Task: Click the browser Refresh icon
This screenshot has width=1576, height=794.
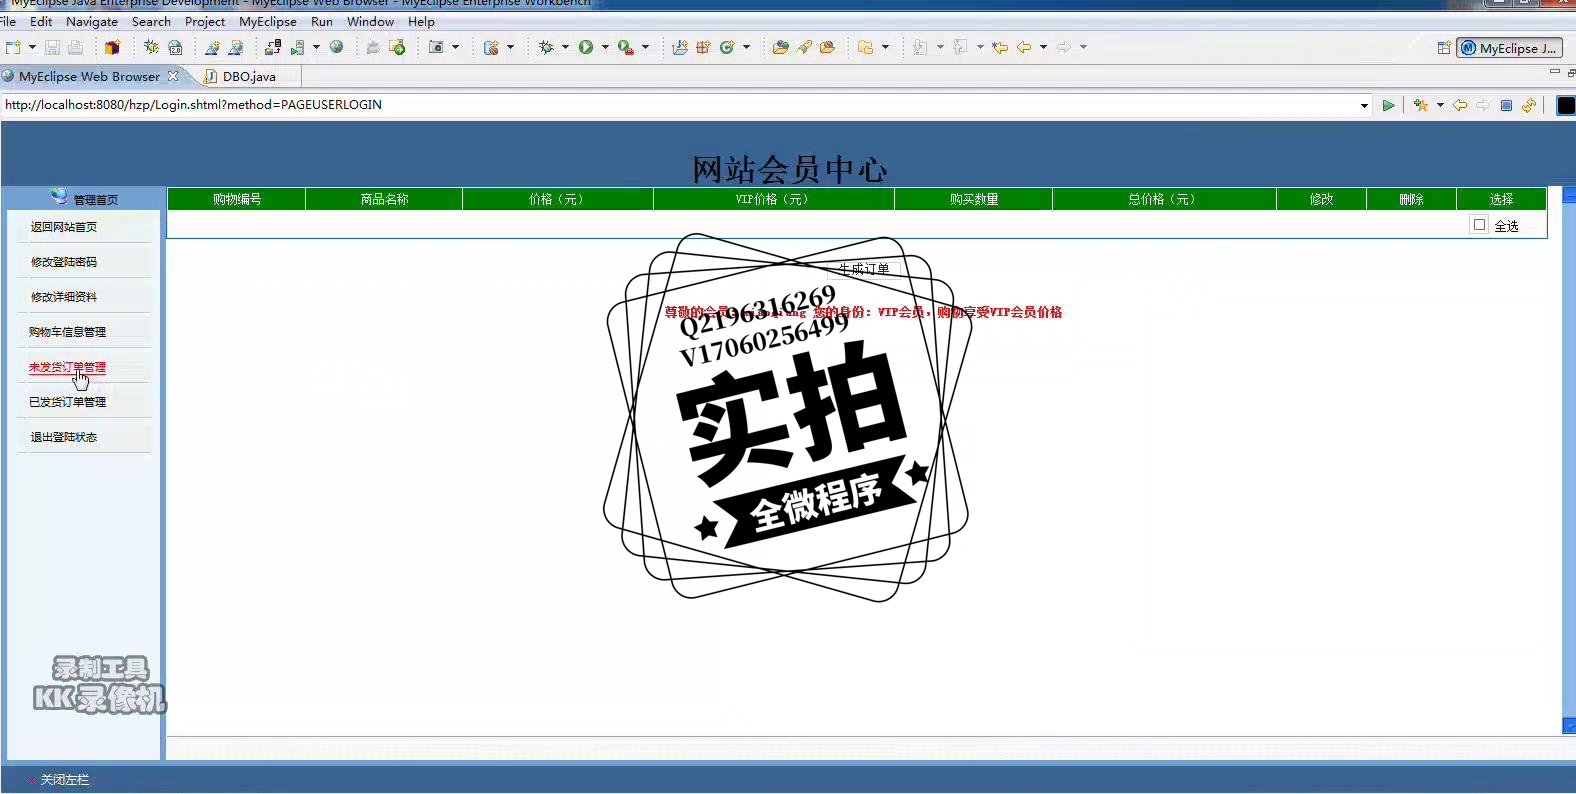Action: point(1529,105)
